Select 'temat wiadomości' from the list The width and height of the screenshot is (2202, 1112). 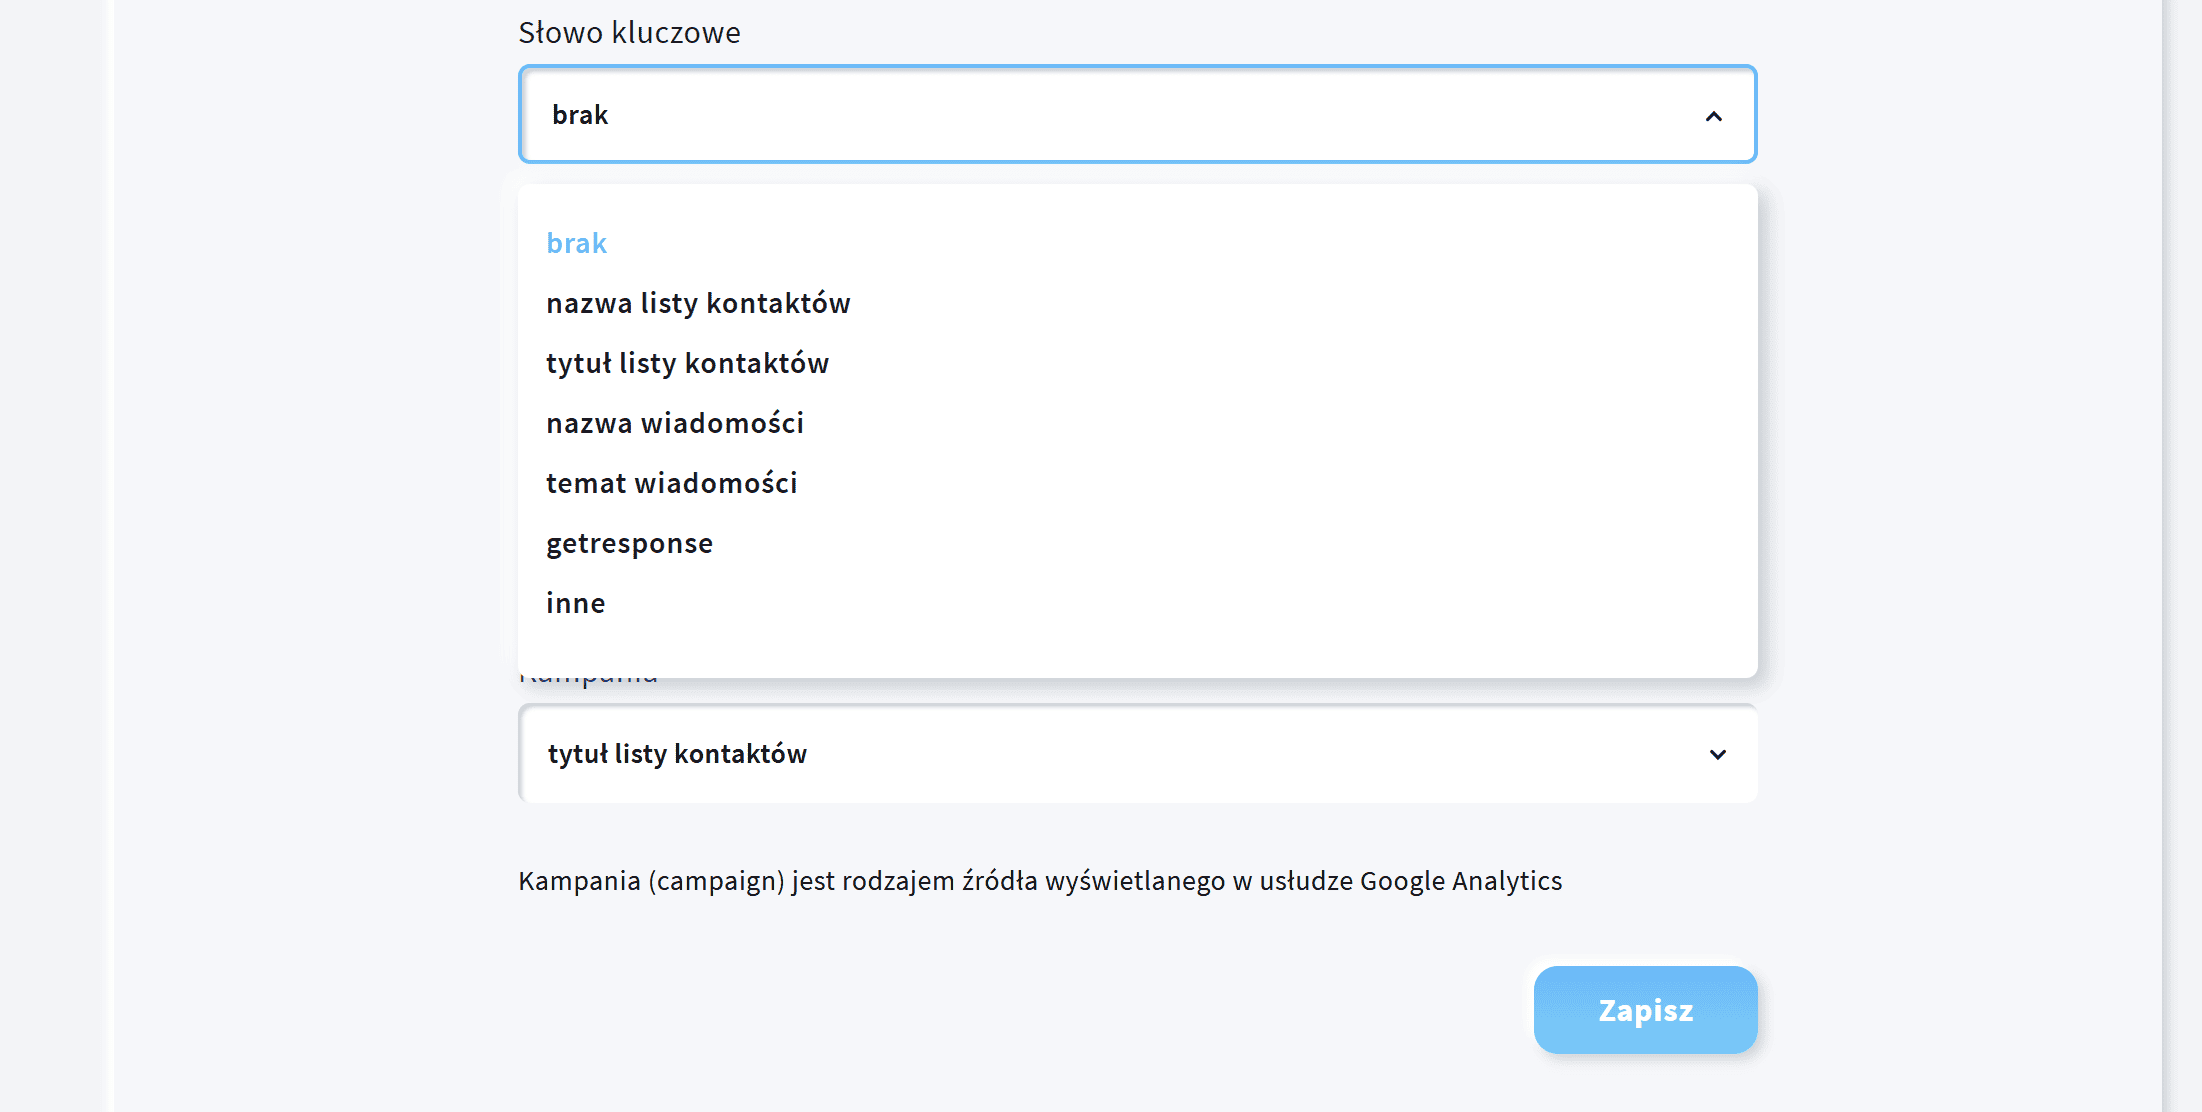(x=671, y=483)
